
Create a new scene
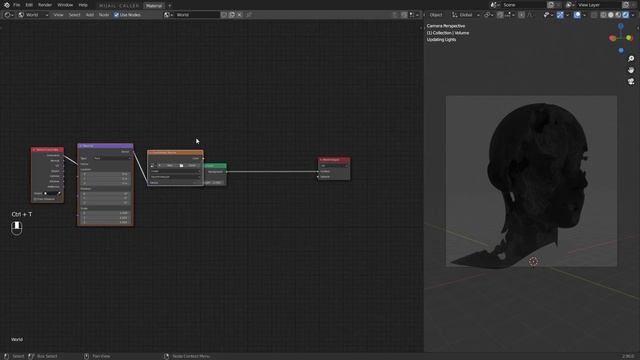pos(551,5)
